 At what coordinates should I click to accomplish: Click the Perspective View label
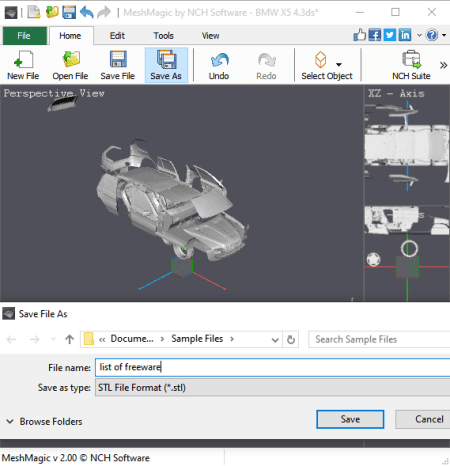pyautogui.click(x=54, y=93)
